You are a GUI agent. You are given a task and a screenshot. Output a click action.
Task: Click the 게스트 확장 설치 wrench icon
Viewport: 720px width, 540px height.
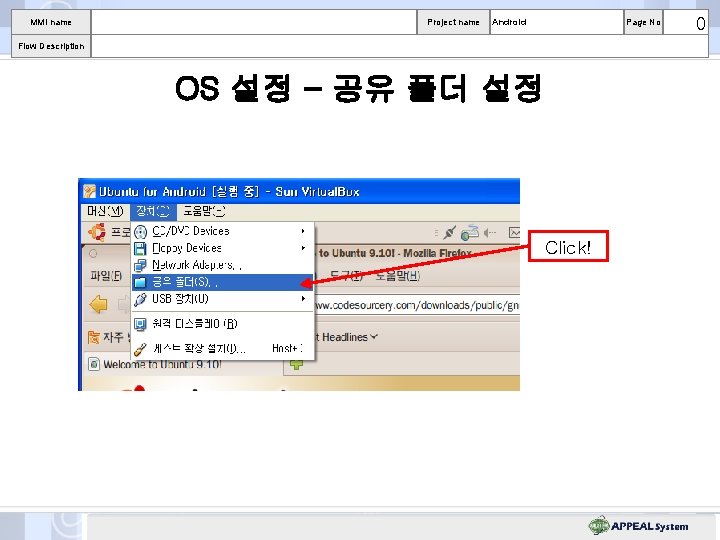pyautogui.click(x=140, y=349)
